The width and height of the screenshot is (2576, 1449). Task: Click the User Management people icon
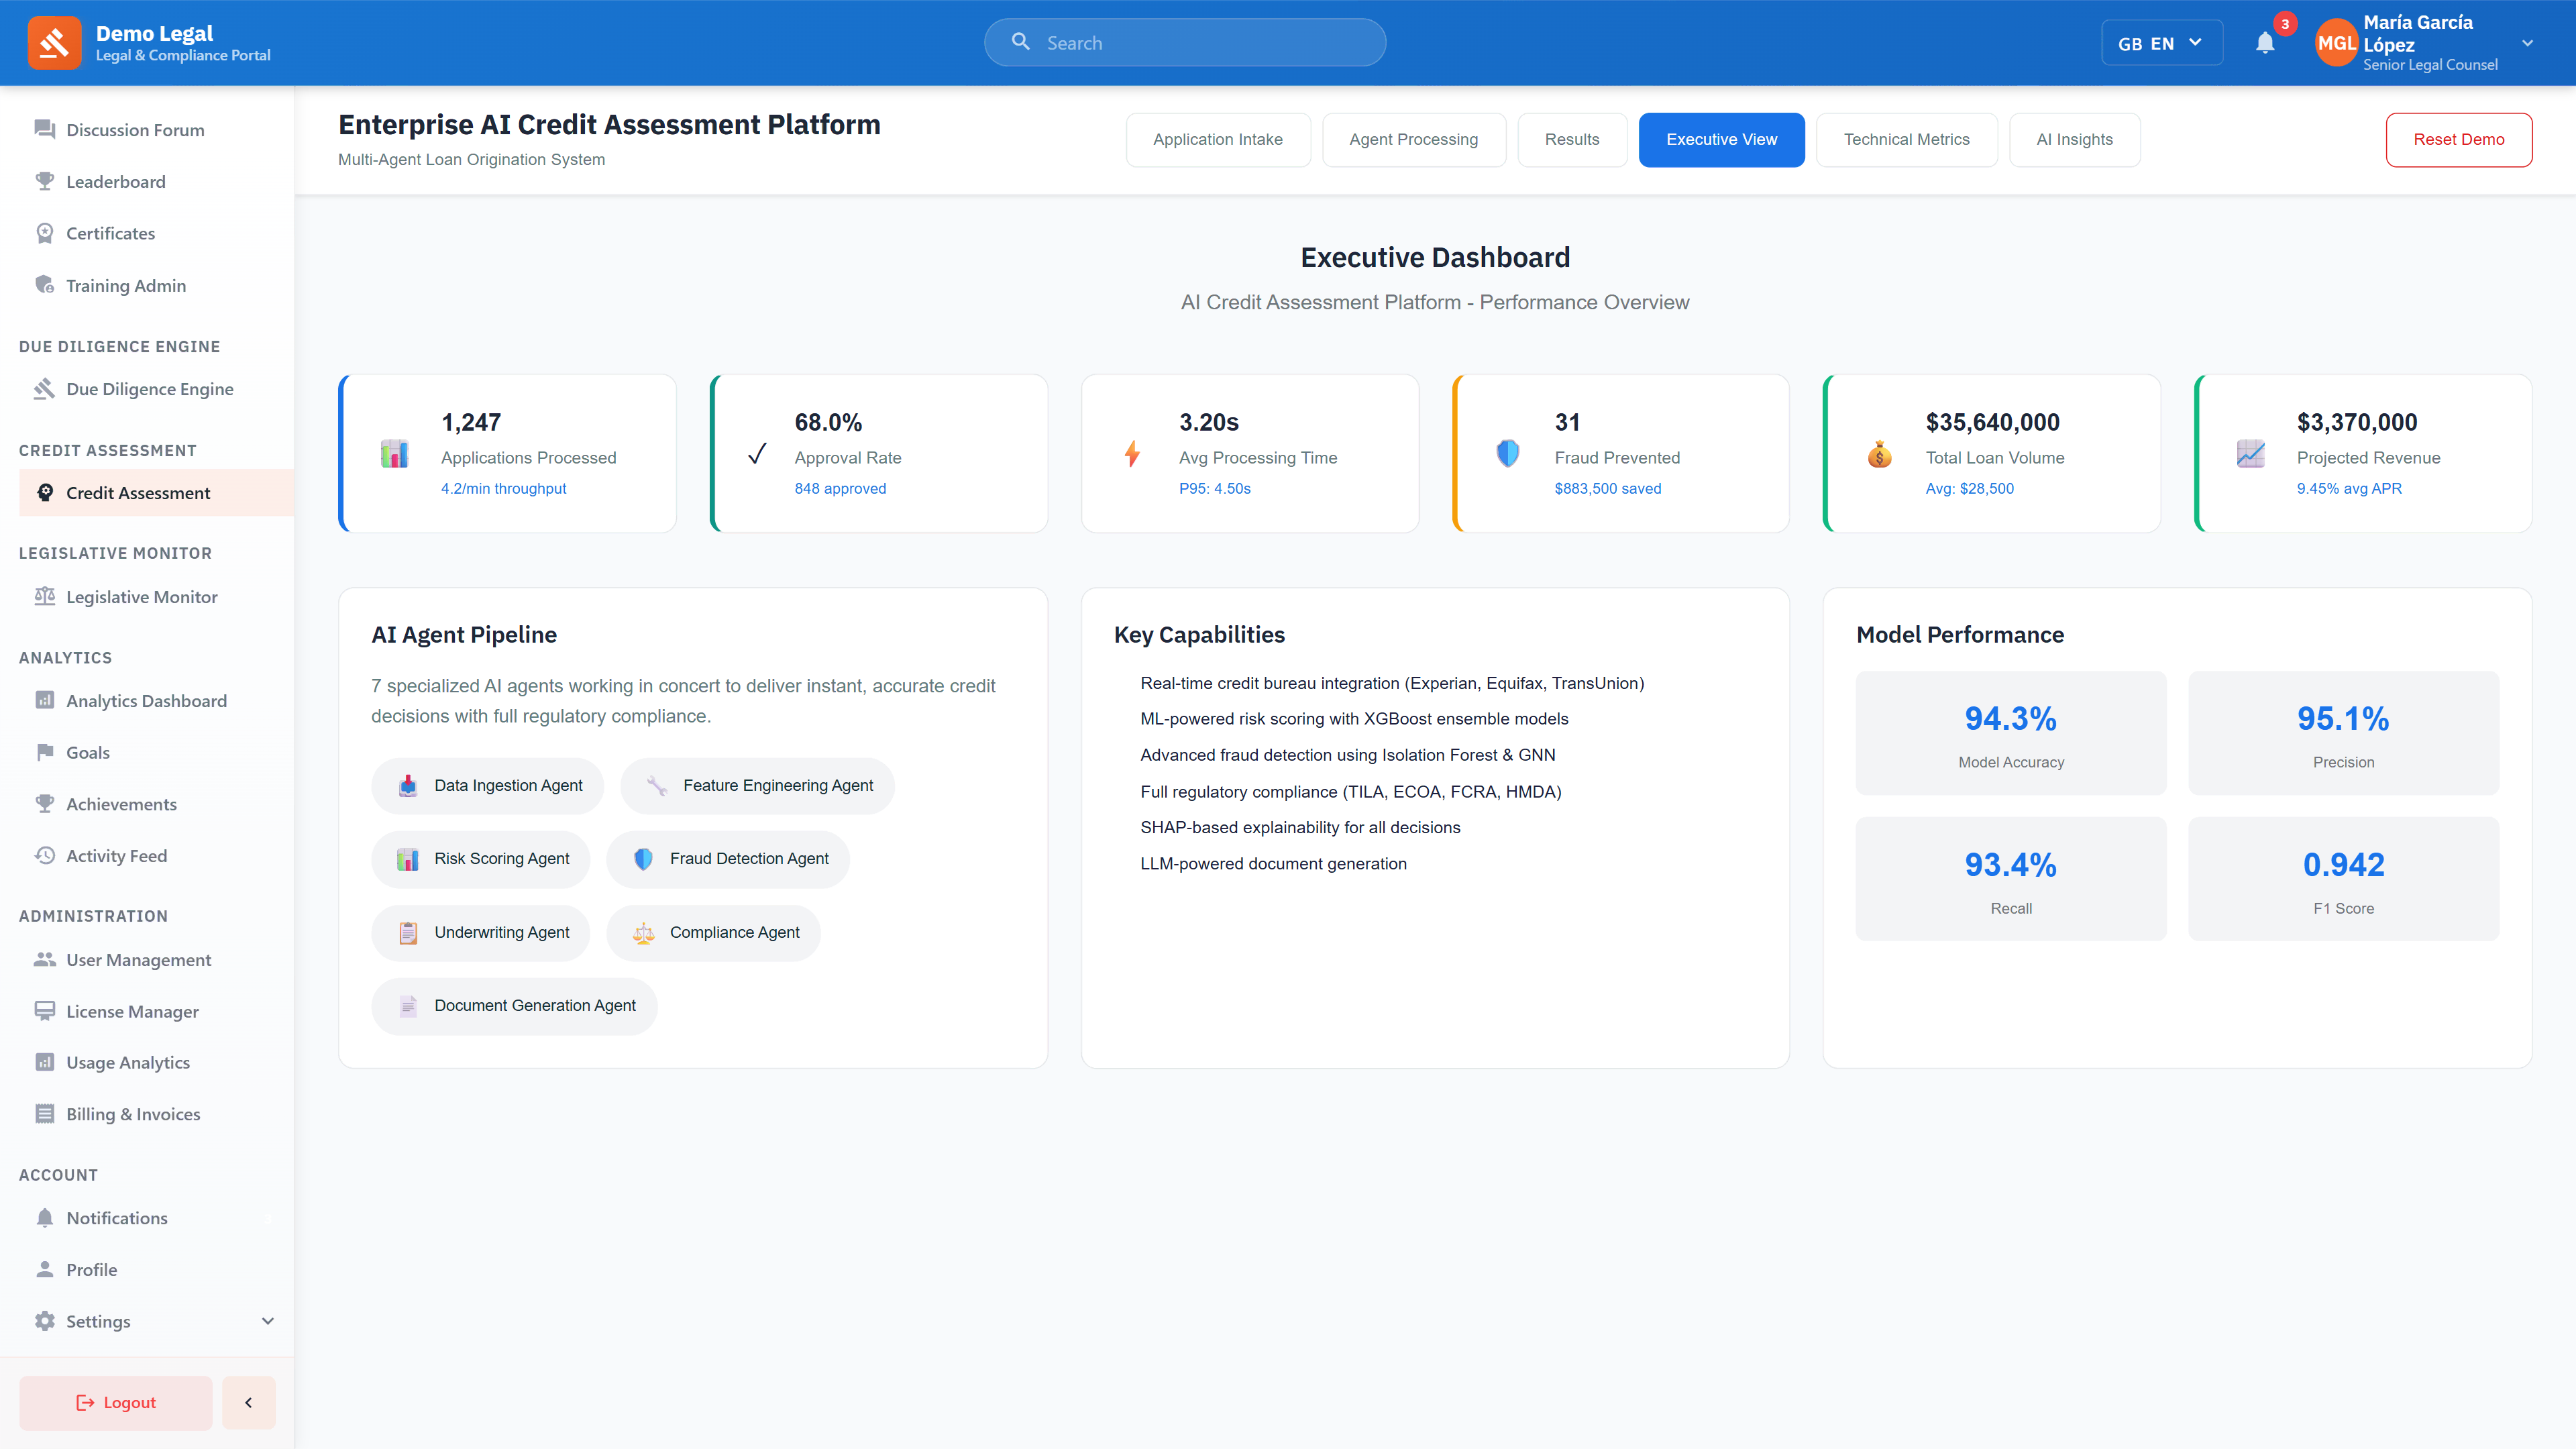(x=45, y=959)
